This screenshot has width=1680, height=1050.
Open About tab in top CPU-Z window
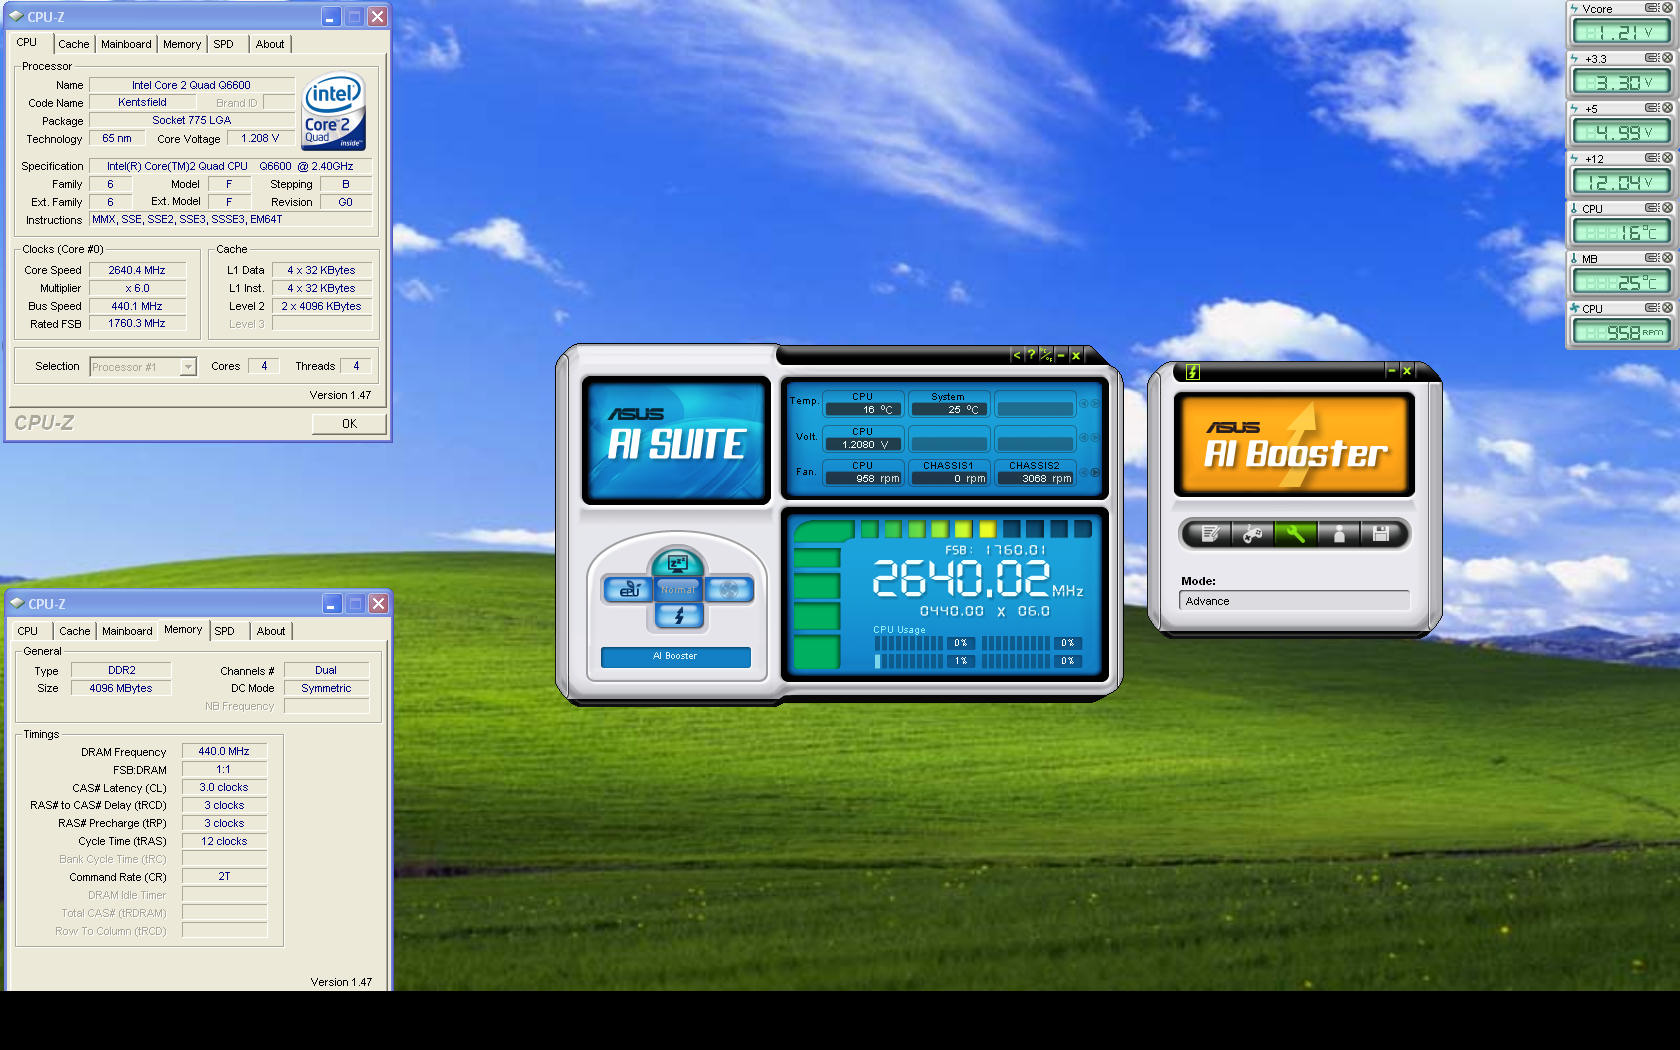270,44
